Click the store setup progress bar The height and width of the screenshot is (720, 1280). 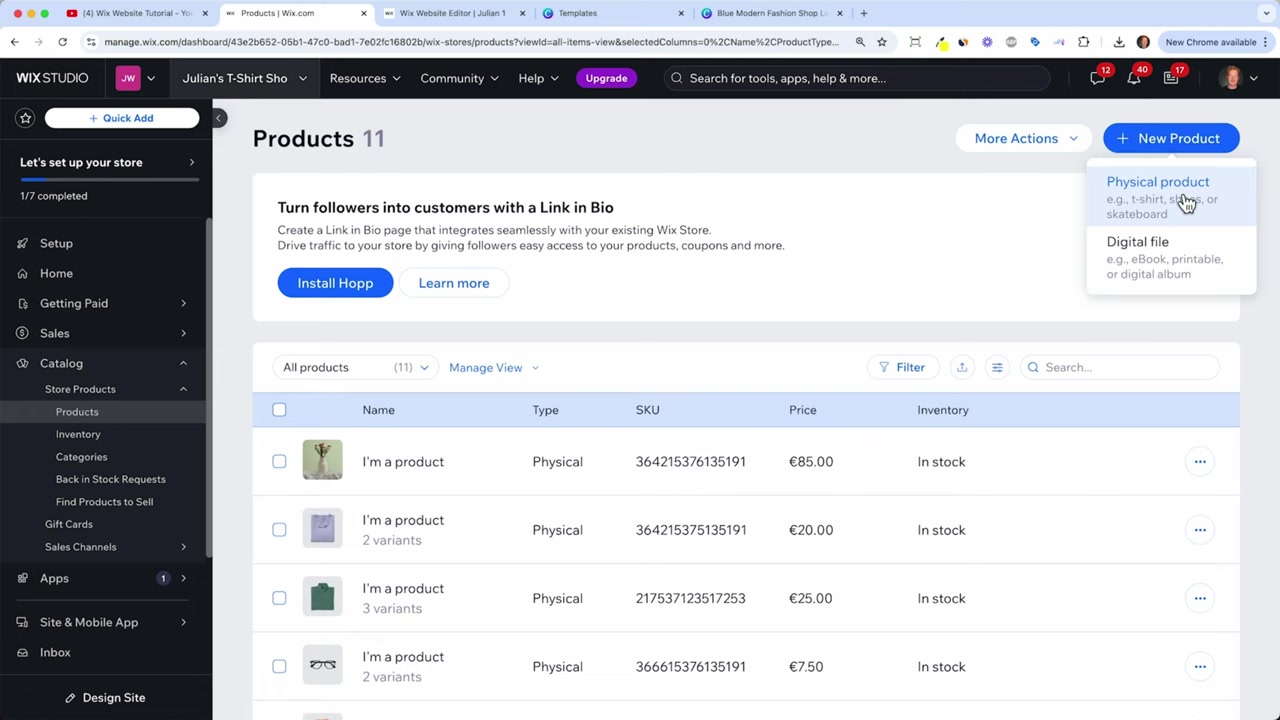(109, 180)
